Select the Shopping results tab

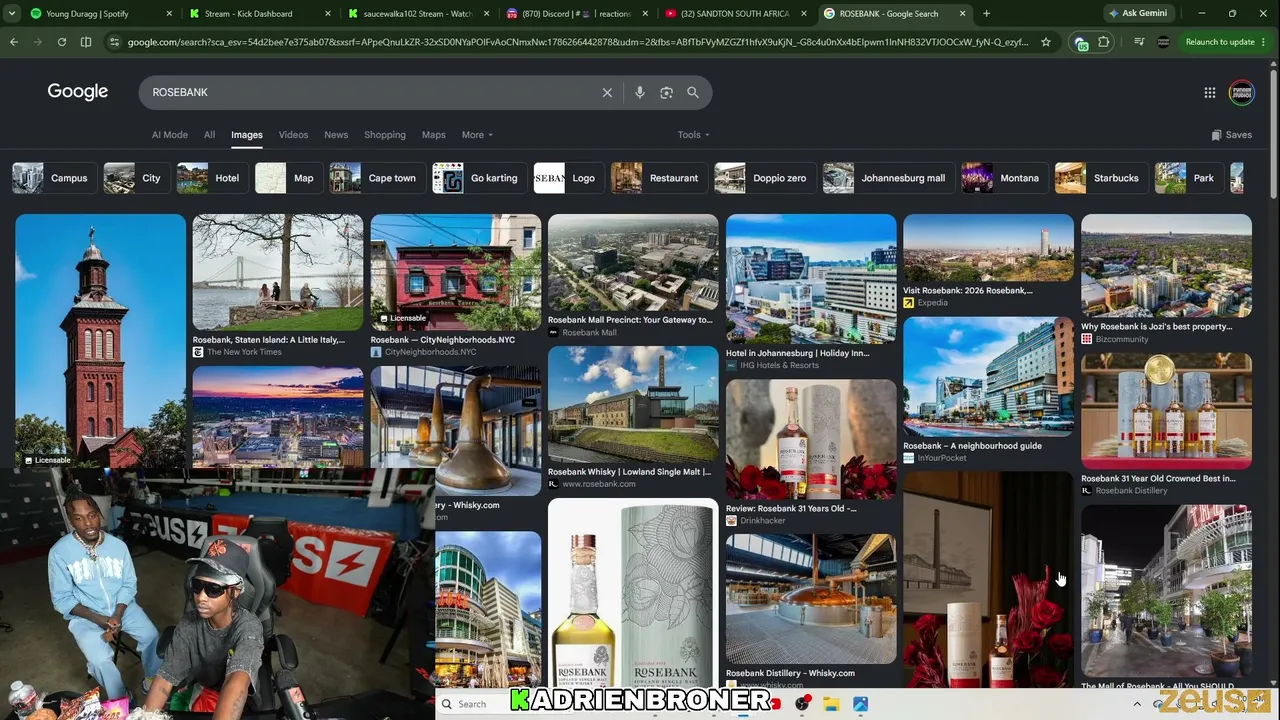385,135
